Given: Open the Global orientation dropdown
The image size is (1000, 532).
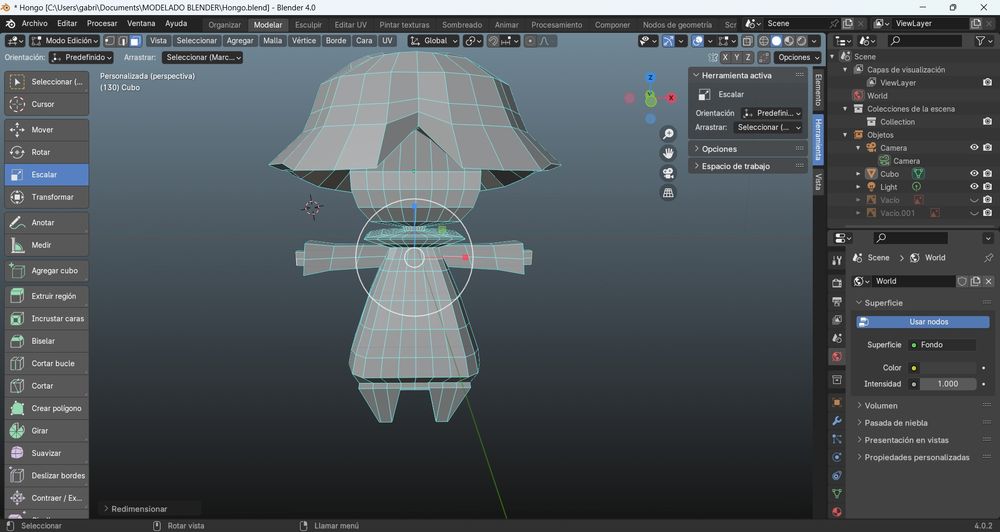Looking at the screenshot, I should tap(434, 41).
